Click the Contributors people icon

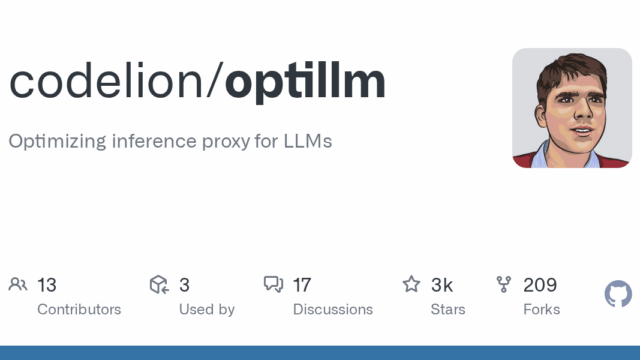(18, 284)
